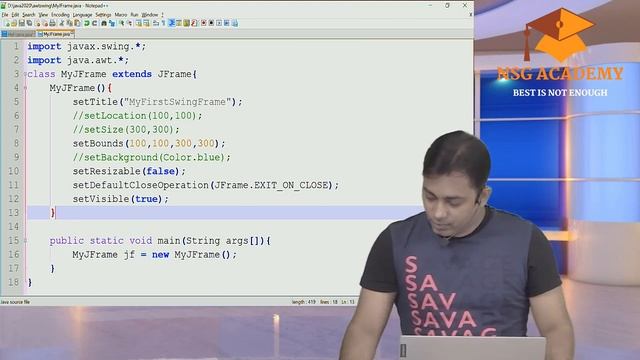Open the Encoding menu

(x=60, y=15)
